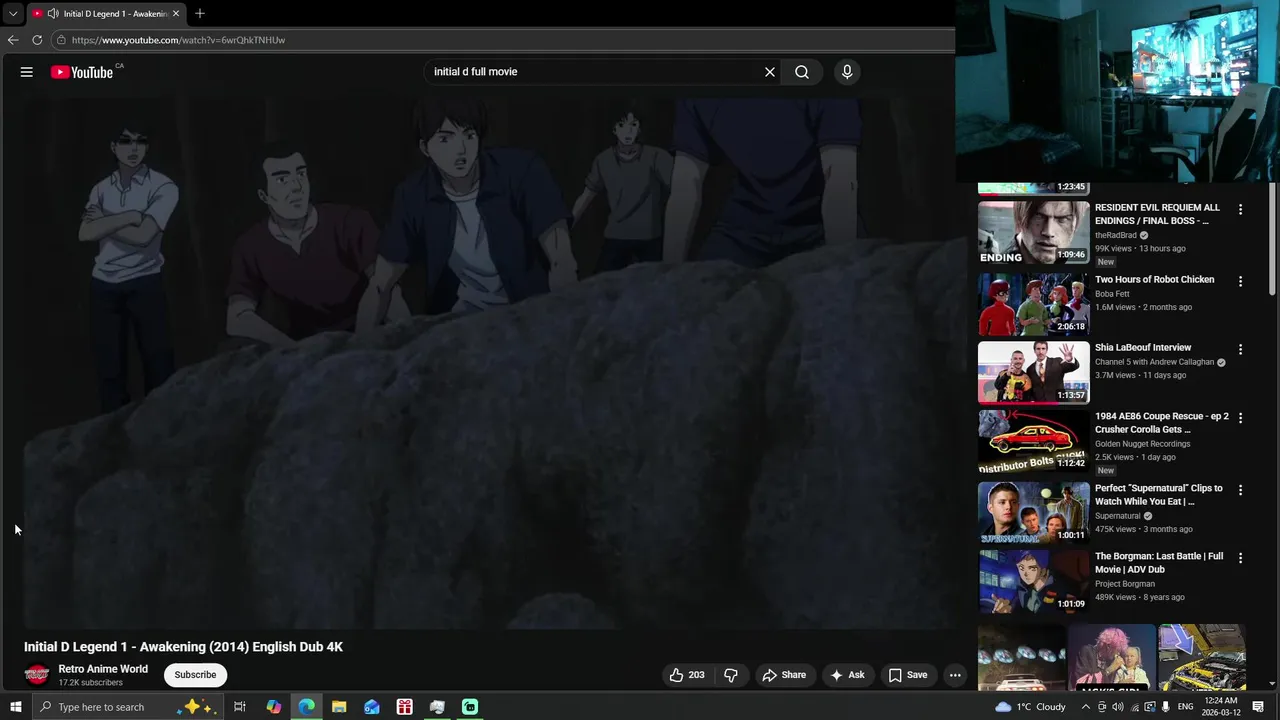
Task: Open Project Borgman channel name
Action: (1125, 584)
